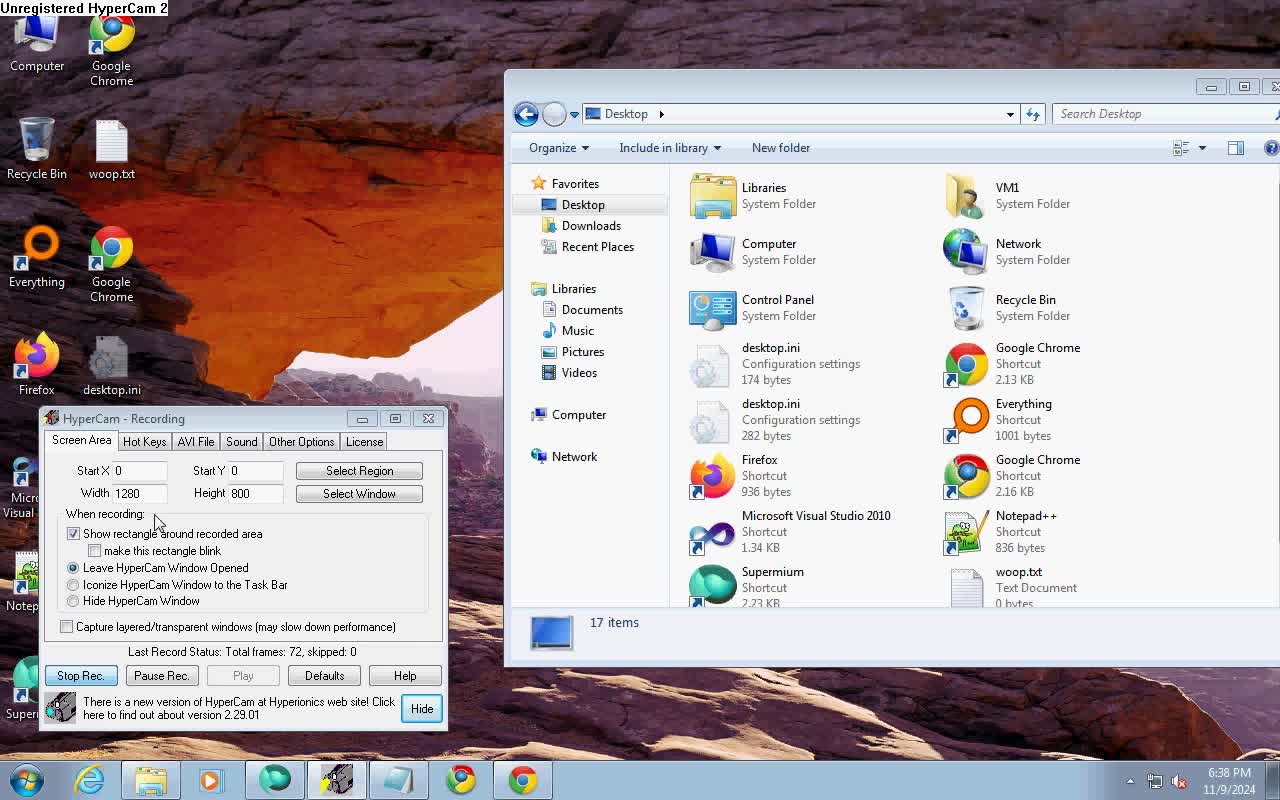Switch to the License tab

click(364, 442)
